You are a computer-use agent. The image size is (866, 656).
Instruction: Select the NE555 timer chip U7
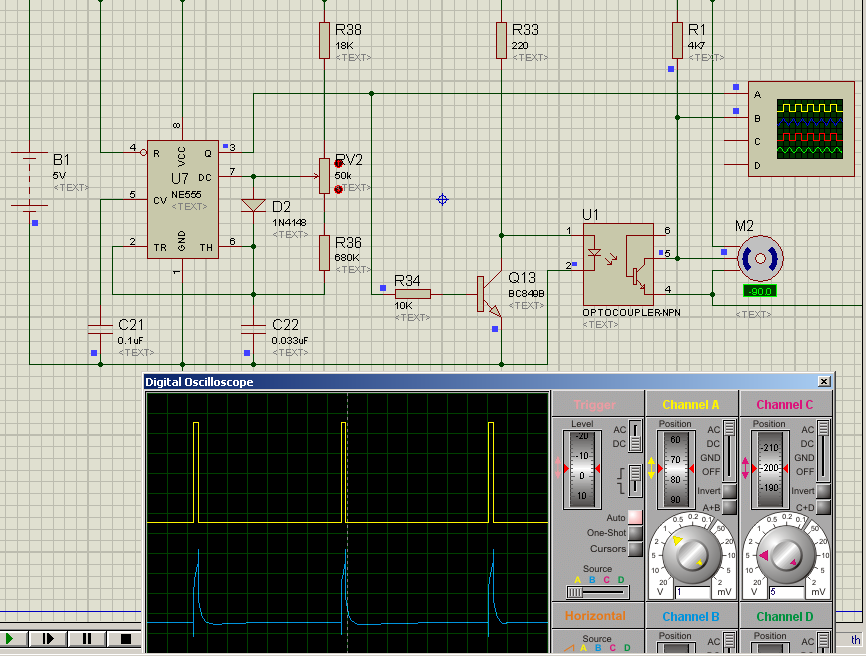pyautogui.click(x=182, y=198)
